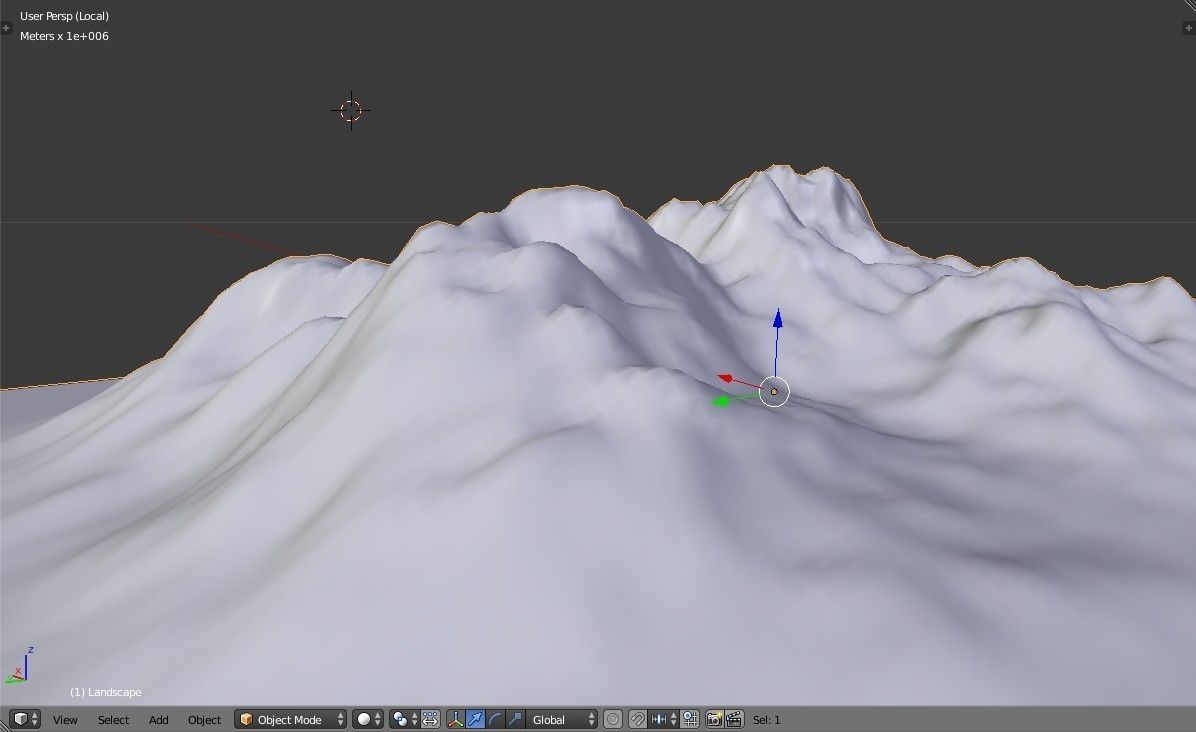Open the pivot point selector

[x=403, y=719]
